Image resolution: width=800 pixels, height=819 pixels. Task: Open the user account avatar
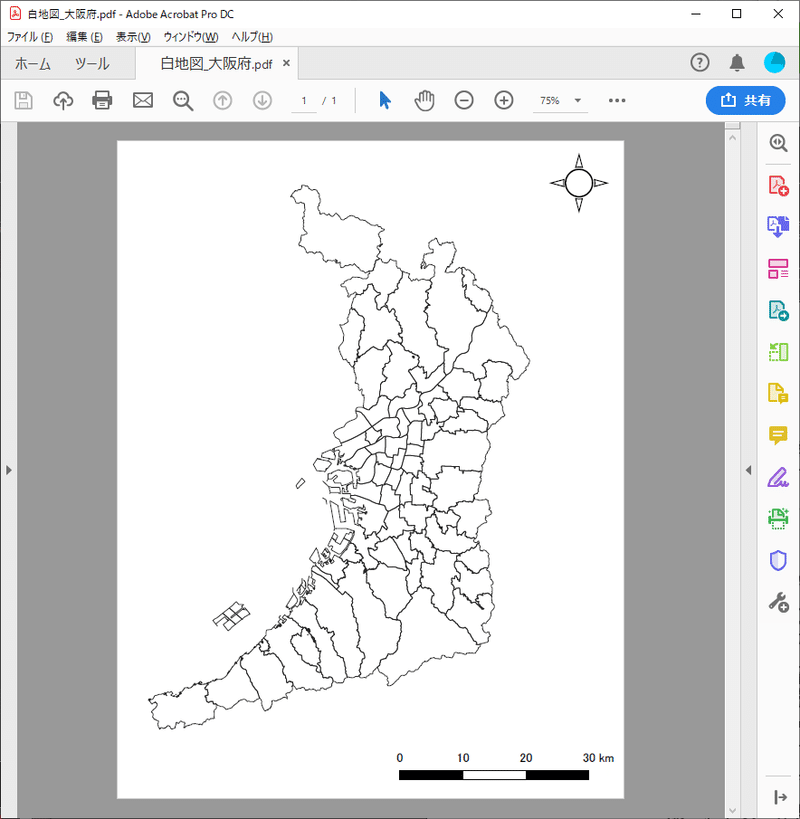pos(774,62)
